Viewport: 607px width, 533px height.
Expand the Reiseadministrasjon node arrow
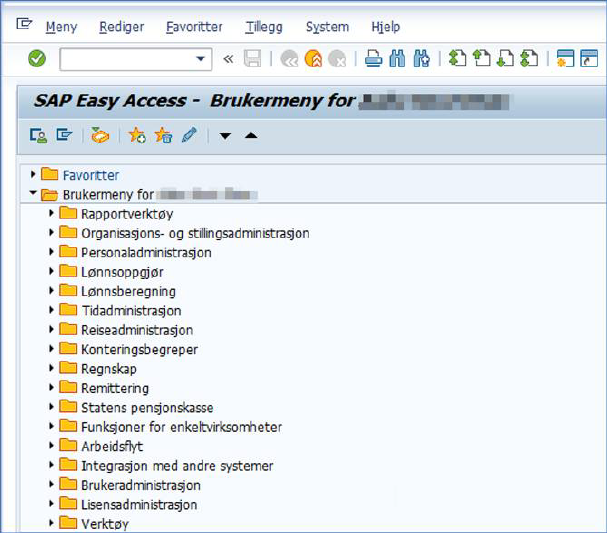pos(51,329)
